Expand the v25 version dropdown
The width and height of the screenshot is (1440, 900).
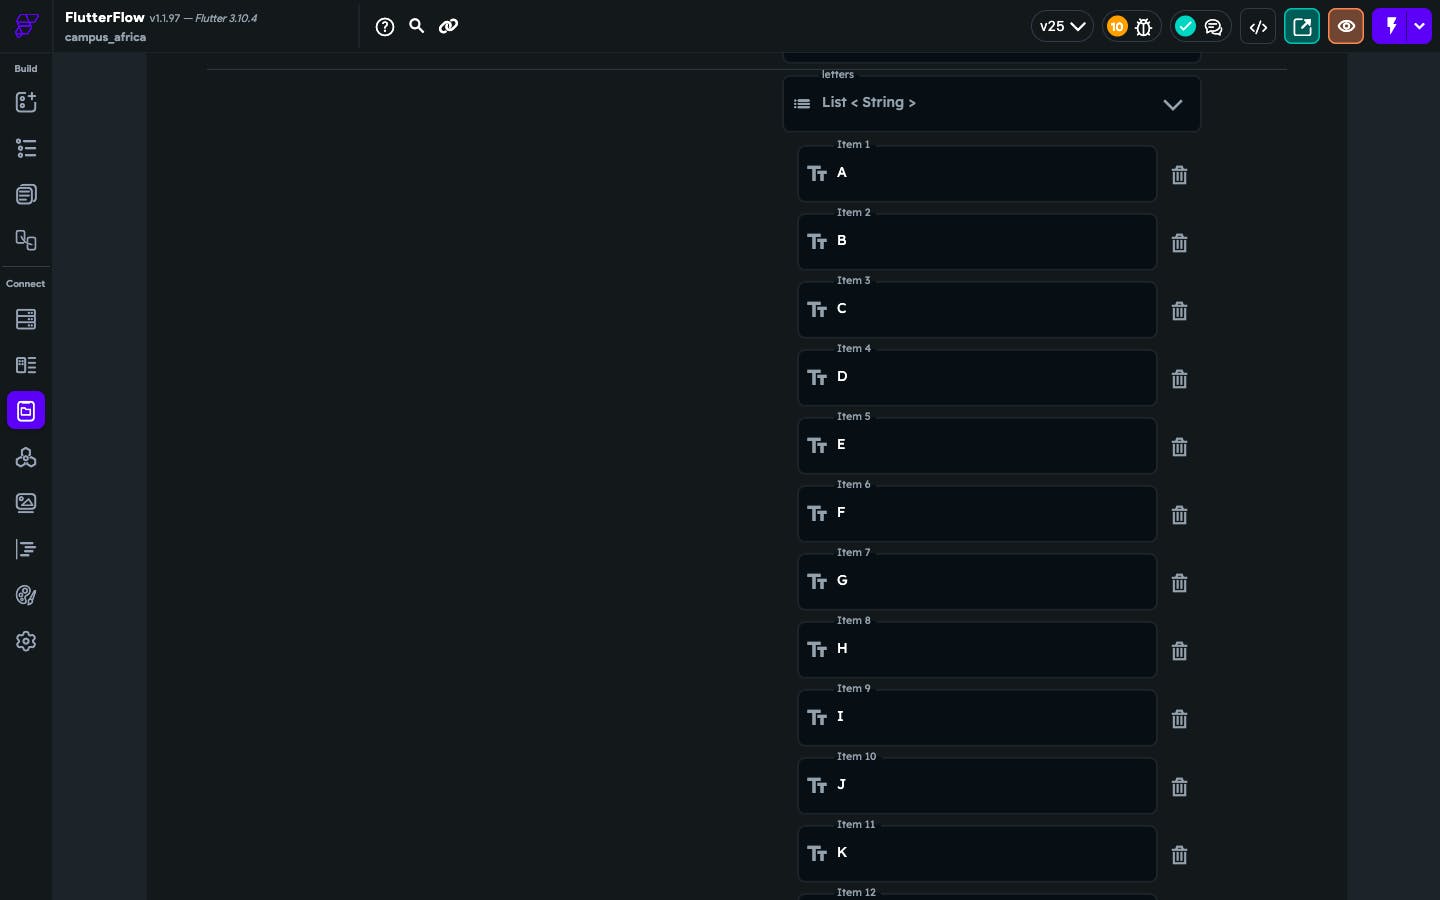(1062, 27)
